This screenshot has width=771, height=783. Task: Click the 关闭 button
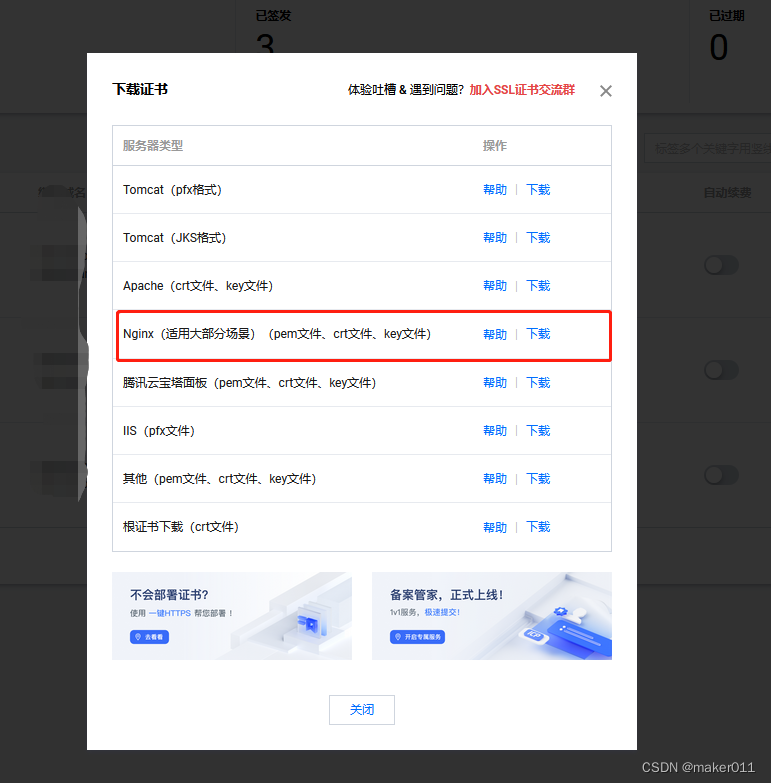click(362, 710)
